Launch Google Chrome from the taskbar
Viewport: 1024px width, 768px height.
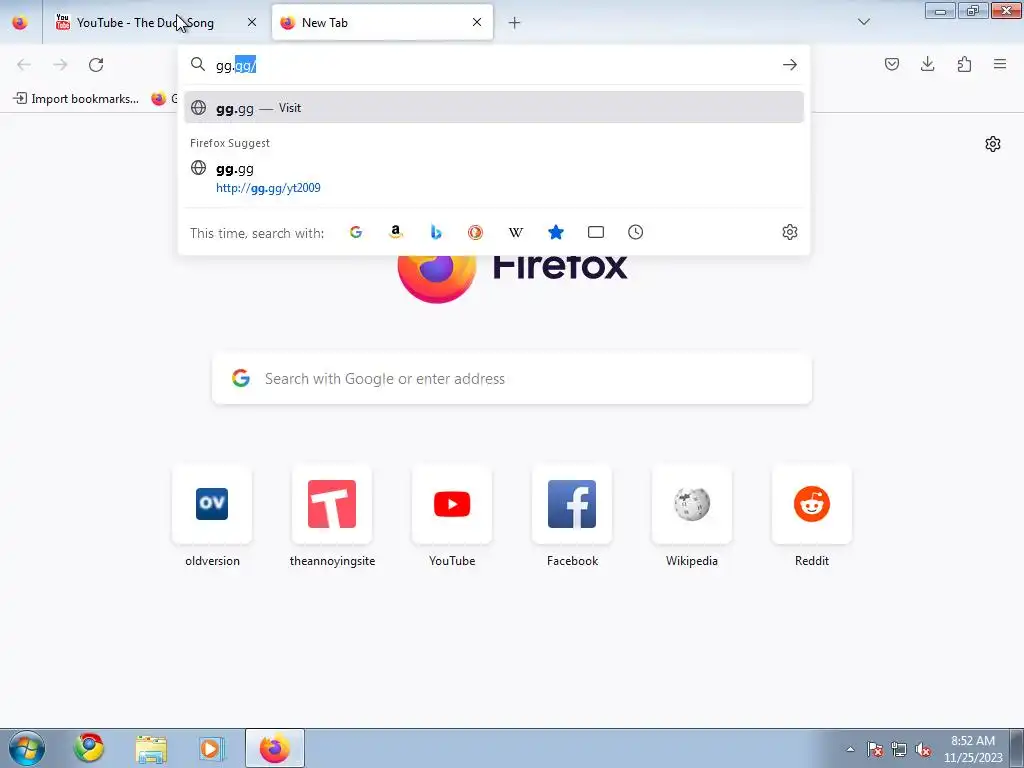89,748
